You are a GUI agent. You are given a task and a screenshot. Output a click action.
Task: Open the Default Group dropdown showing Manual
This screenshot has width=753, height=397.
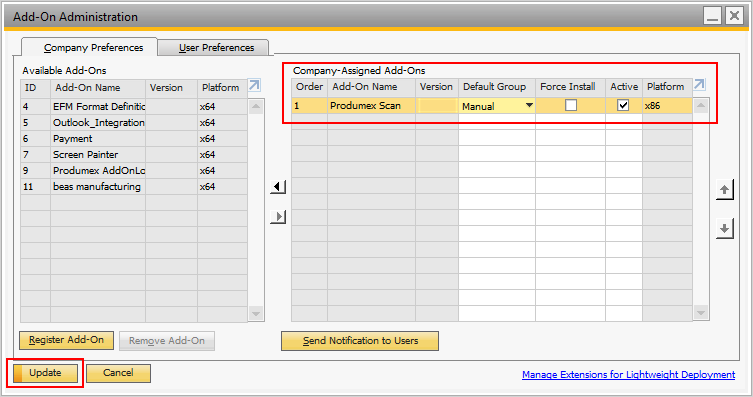coord(529,106)
